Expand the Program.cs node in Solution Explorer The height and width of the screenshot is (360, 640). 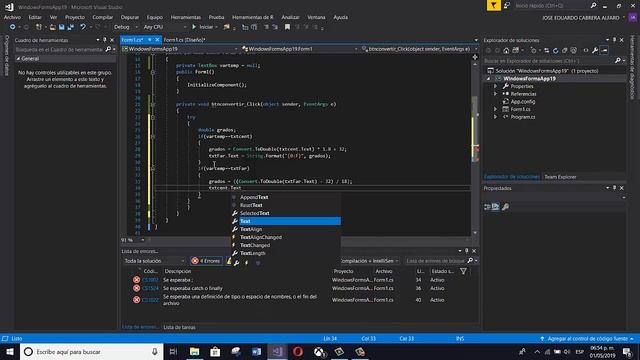(x=496, y=117)
